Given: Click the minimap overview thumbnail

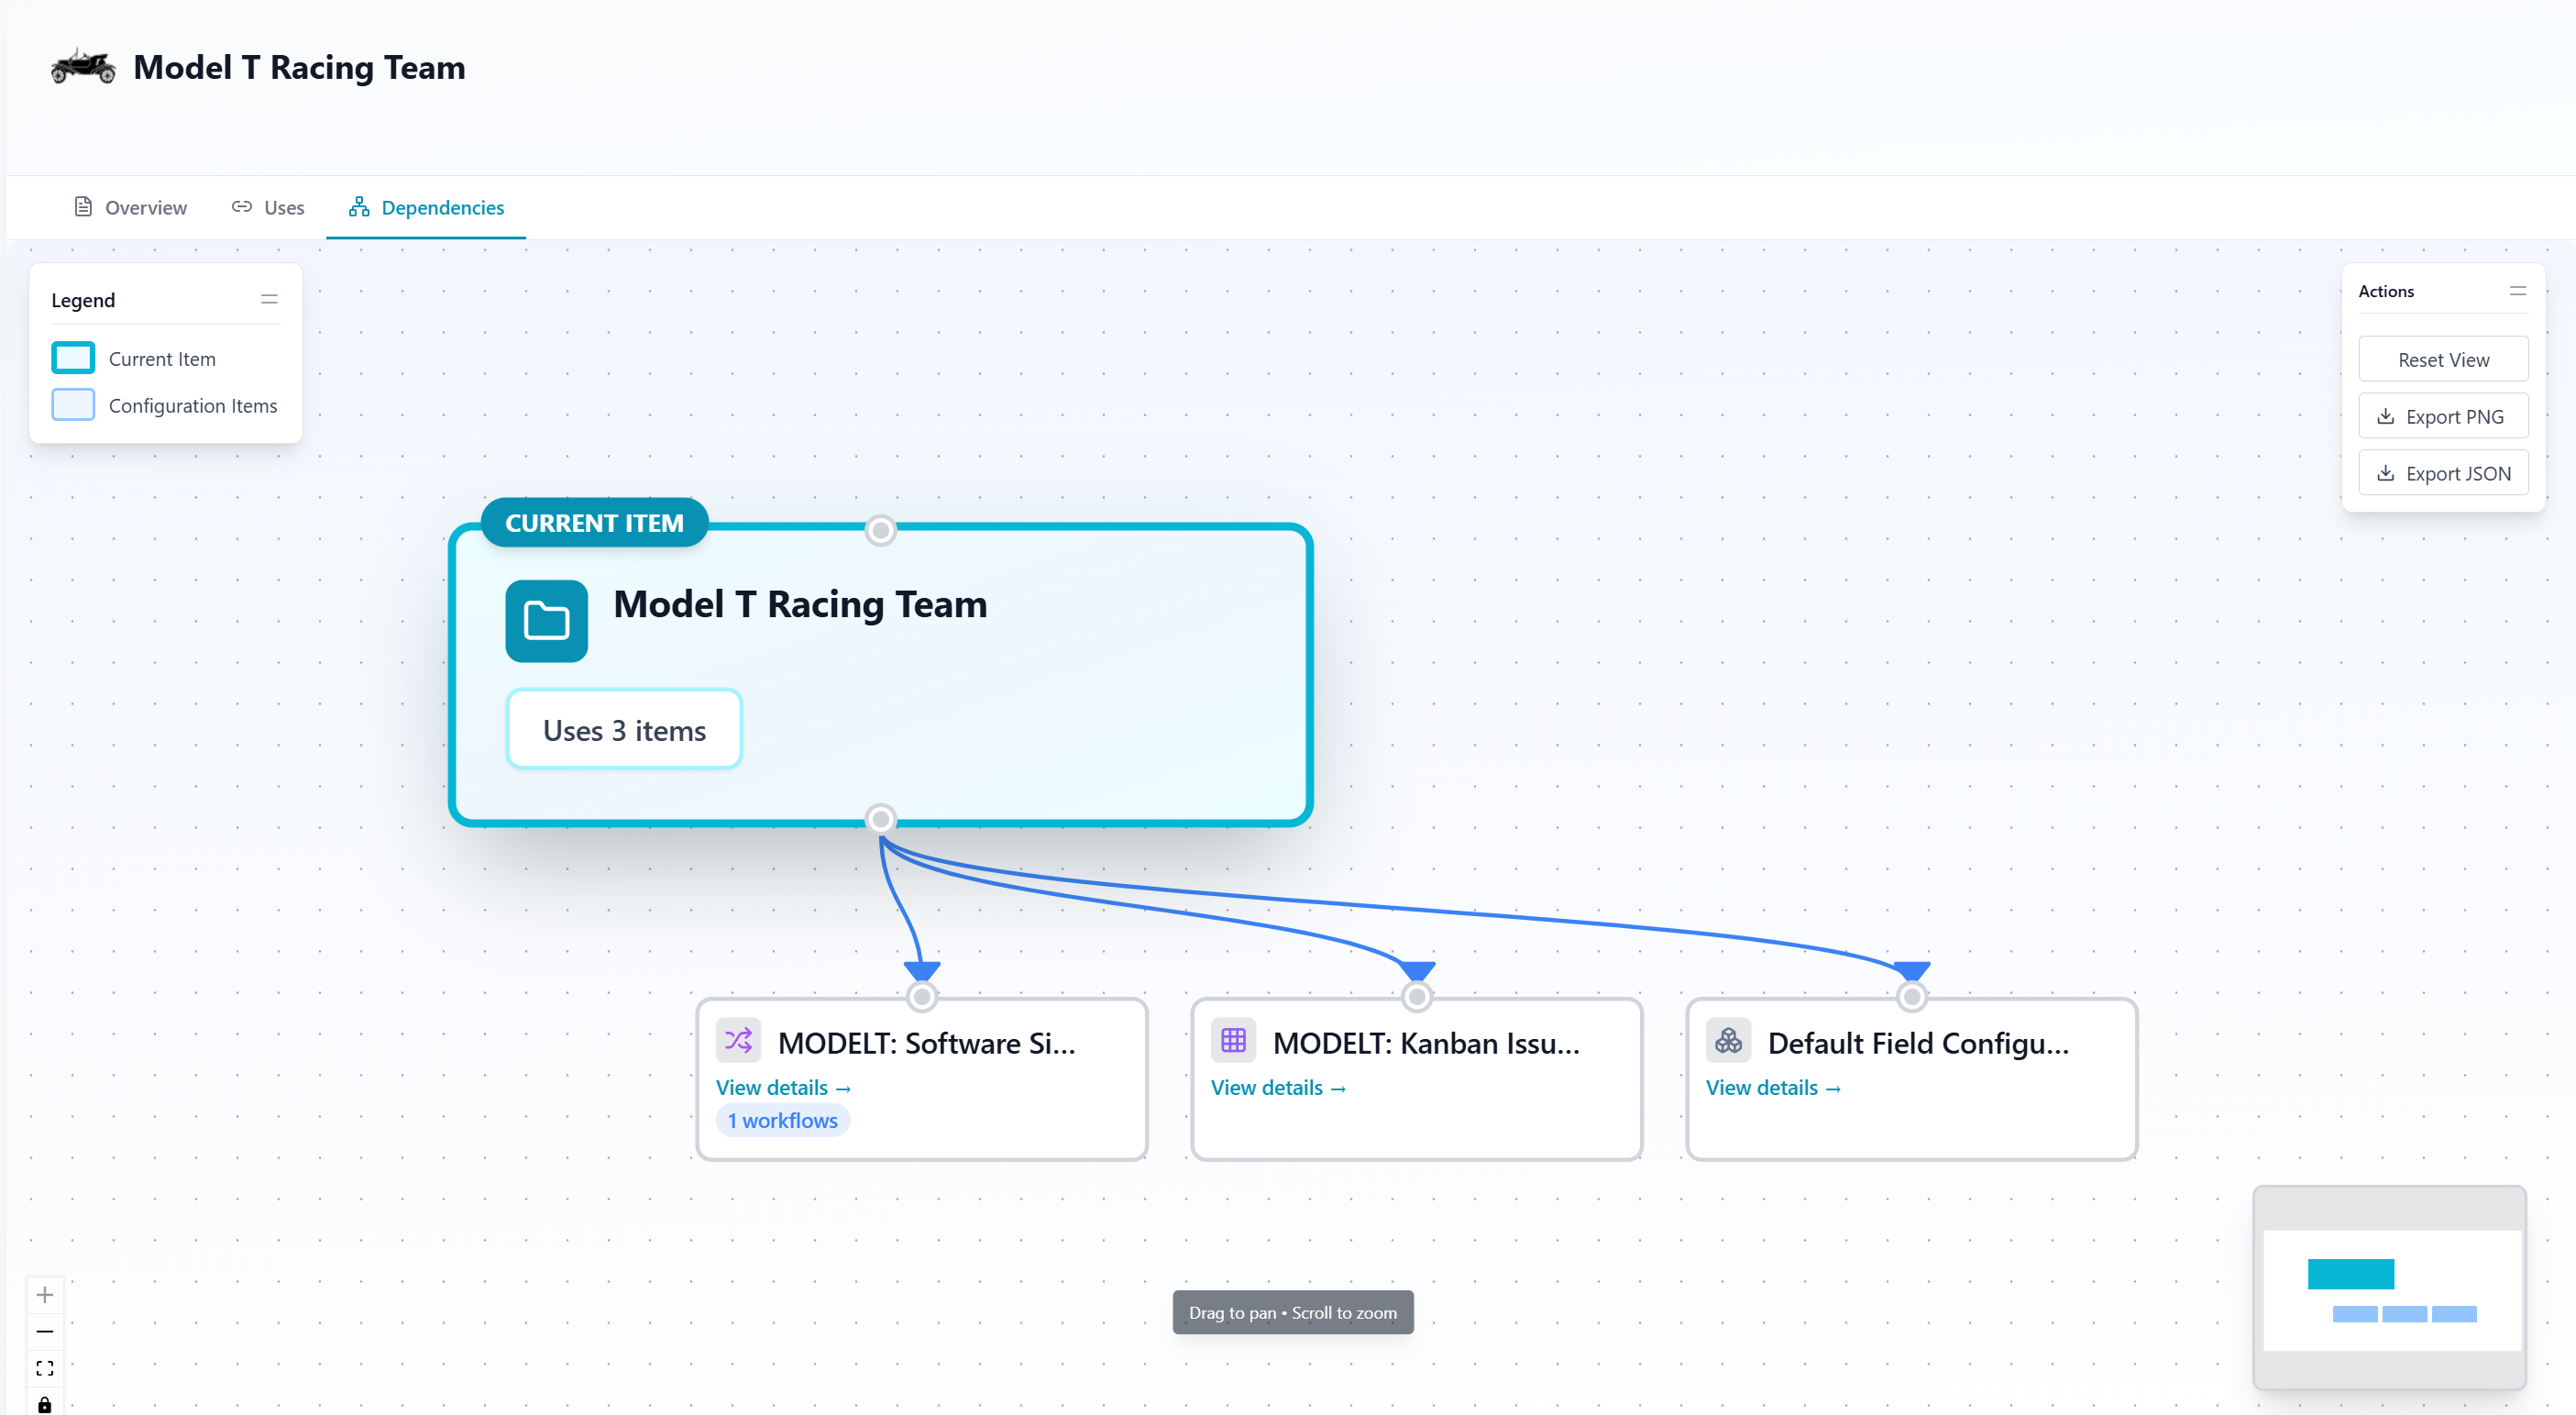Looking at the screenshot, I should (x=2389, y=1289).
